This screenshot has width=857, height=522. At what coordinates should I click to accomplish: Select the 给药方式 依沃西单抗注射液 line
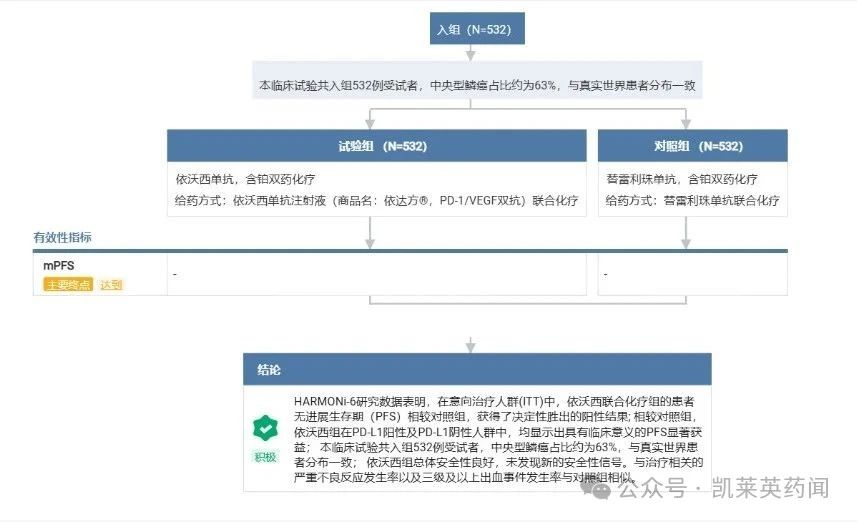coord(376,201)
